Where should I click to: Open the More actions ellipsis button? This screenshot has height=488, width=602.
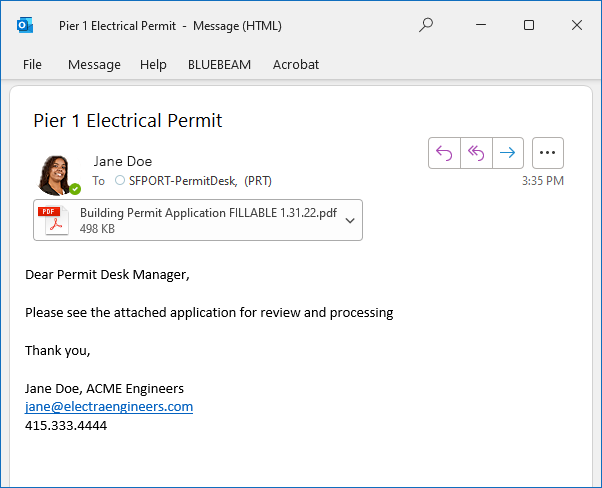pyautogui.click(x=547, y=153)
